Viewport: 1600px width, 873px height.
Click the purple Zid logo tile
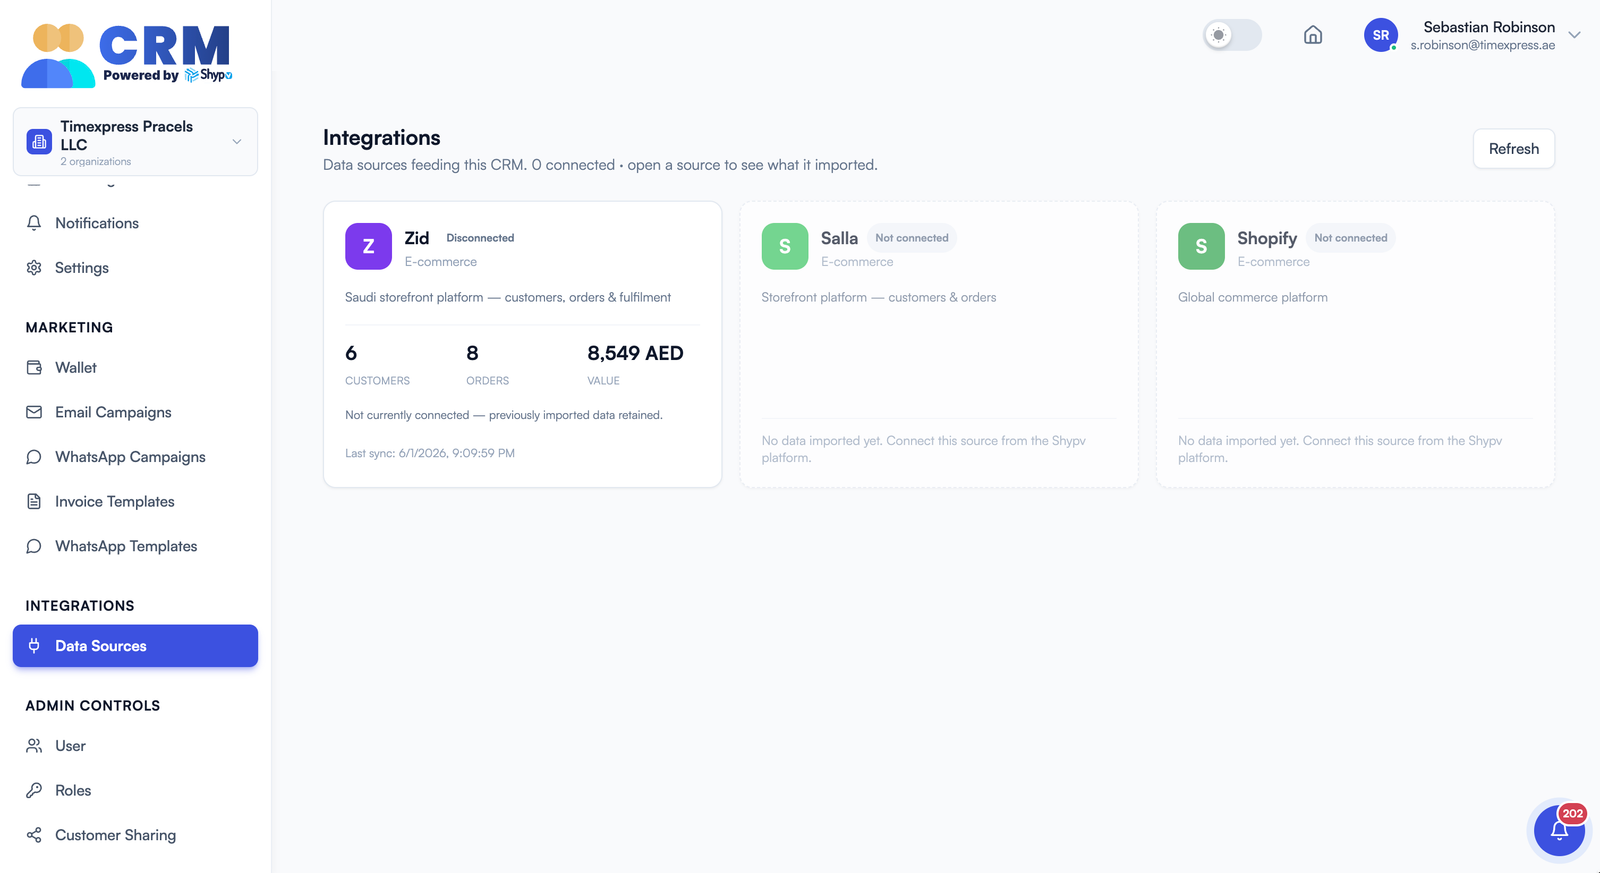pos(368,246)
